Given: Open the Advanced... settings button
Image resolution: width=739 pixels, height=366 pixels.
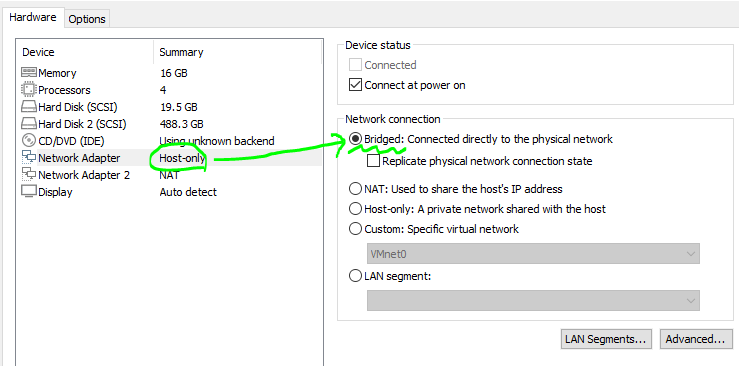Looking at the screenshot, I should tap(695, 339).
